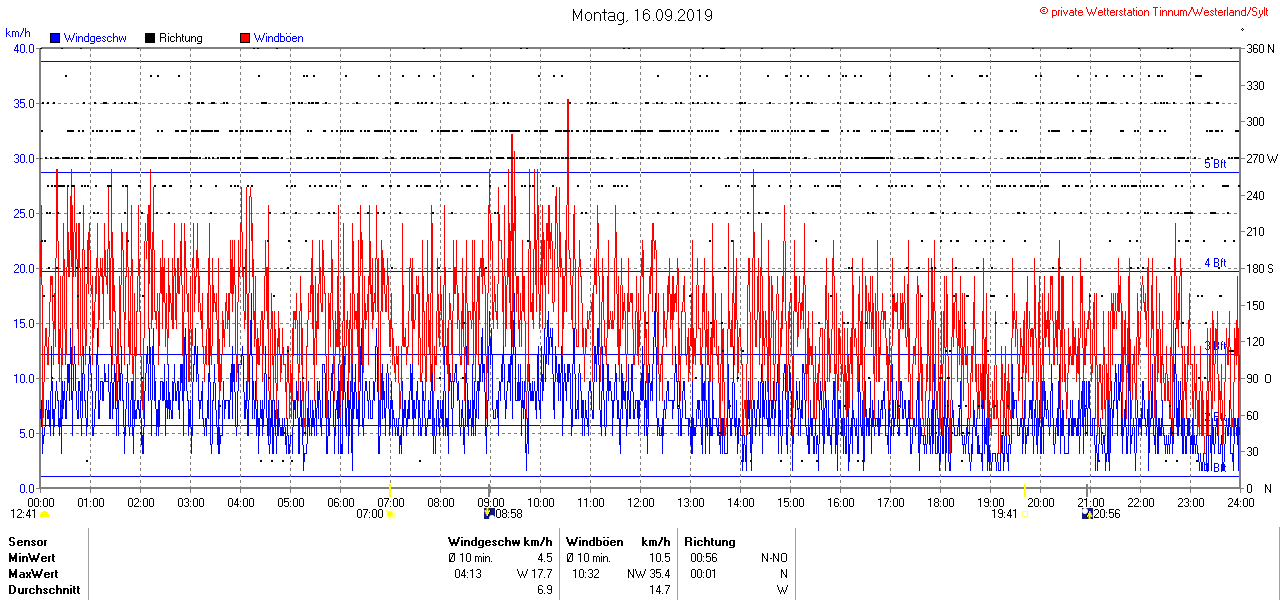Click the moon icon next to 20:56
Viewport: 1280px width, 600px height.
tap(1086, 514)
